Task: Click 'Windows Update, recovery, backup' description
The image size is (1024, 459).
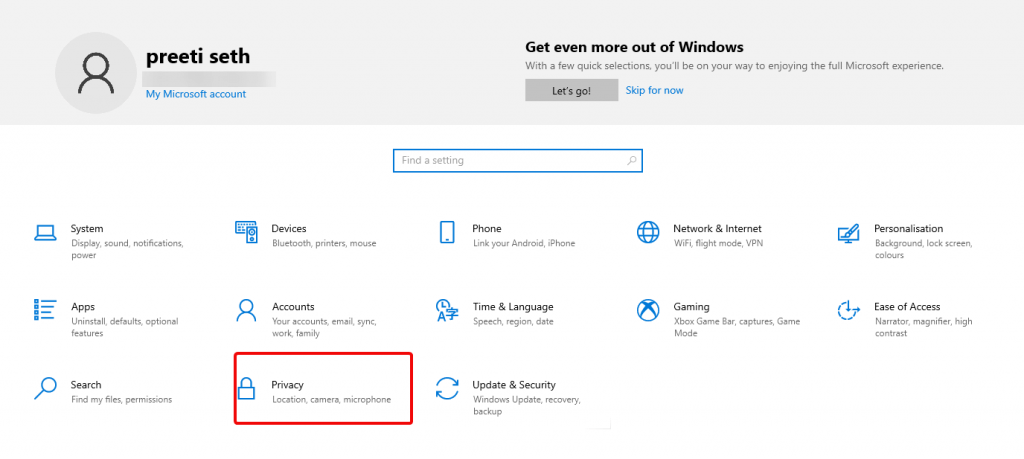Action: click(x=526, y=405)
